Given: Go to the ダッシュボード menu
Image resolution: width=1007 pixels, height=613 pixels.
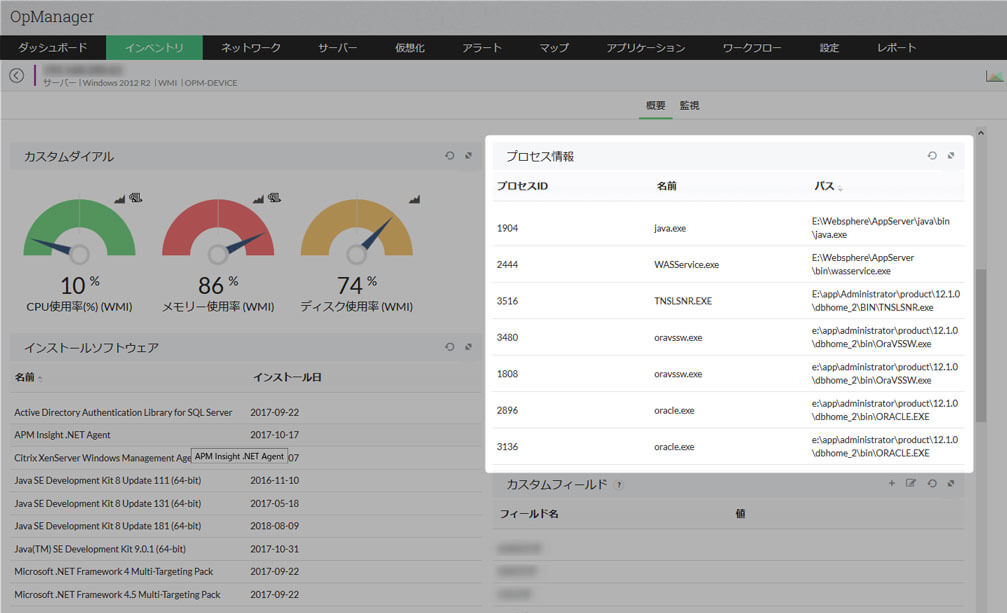Looking at the screenshot, I should coord(52,48).
